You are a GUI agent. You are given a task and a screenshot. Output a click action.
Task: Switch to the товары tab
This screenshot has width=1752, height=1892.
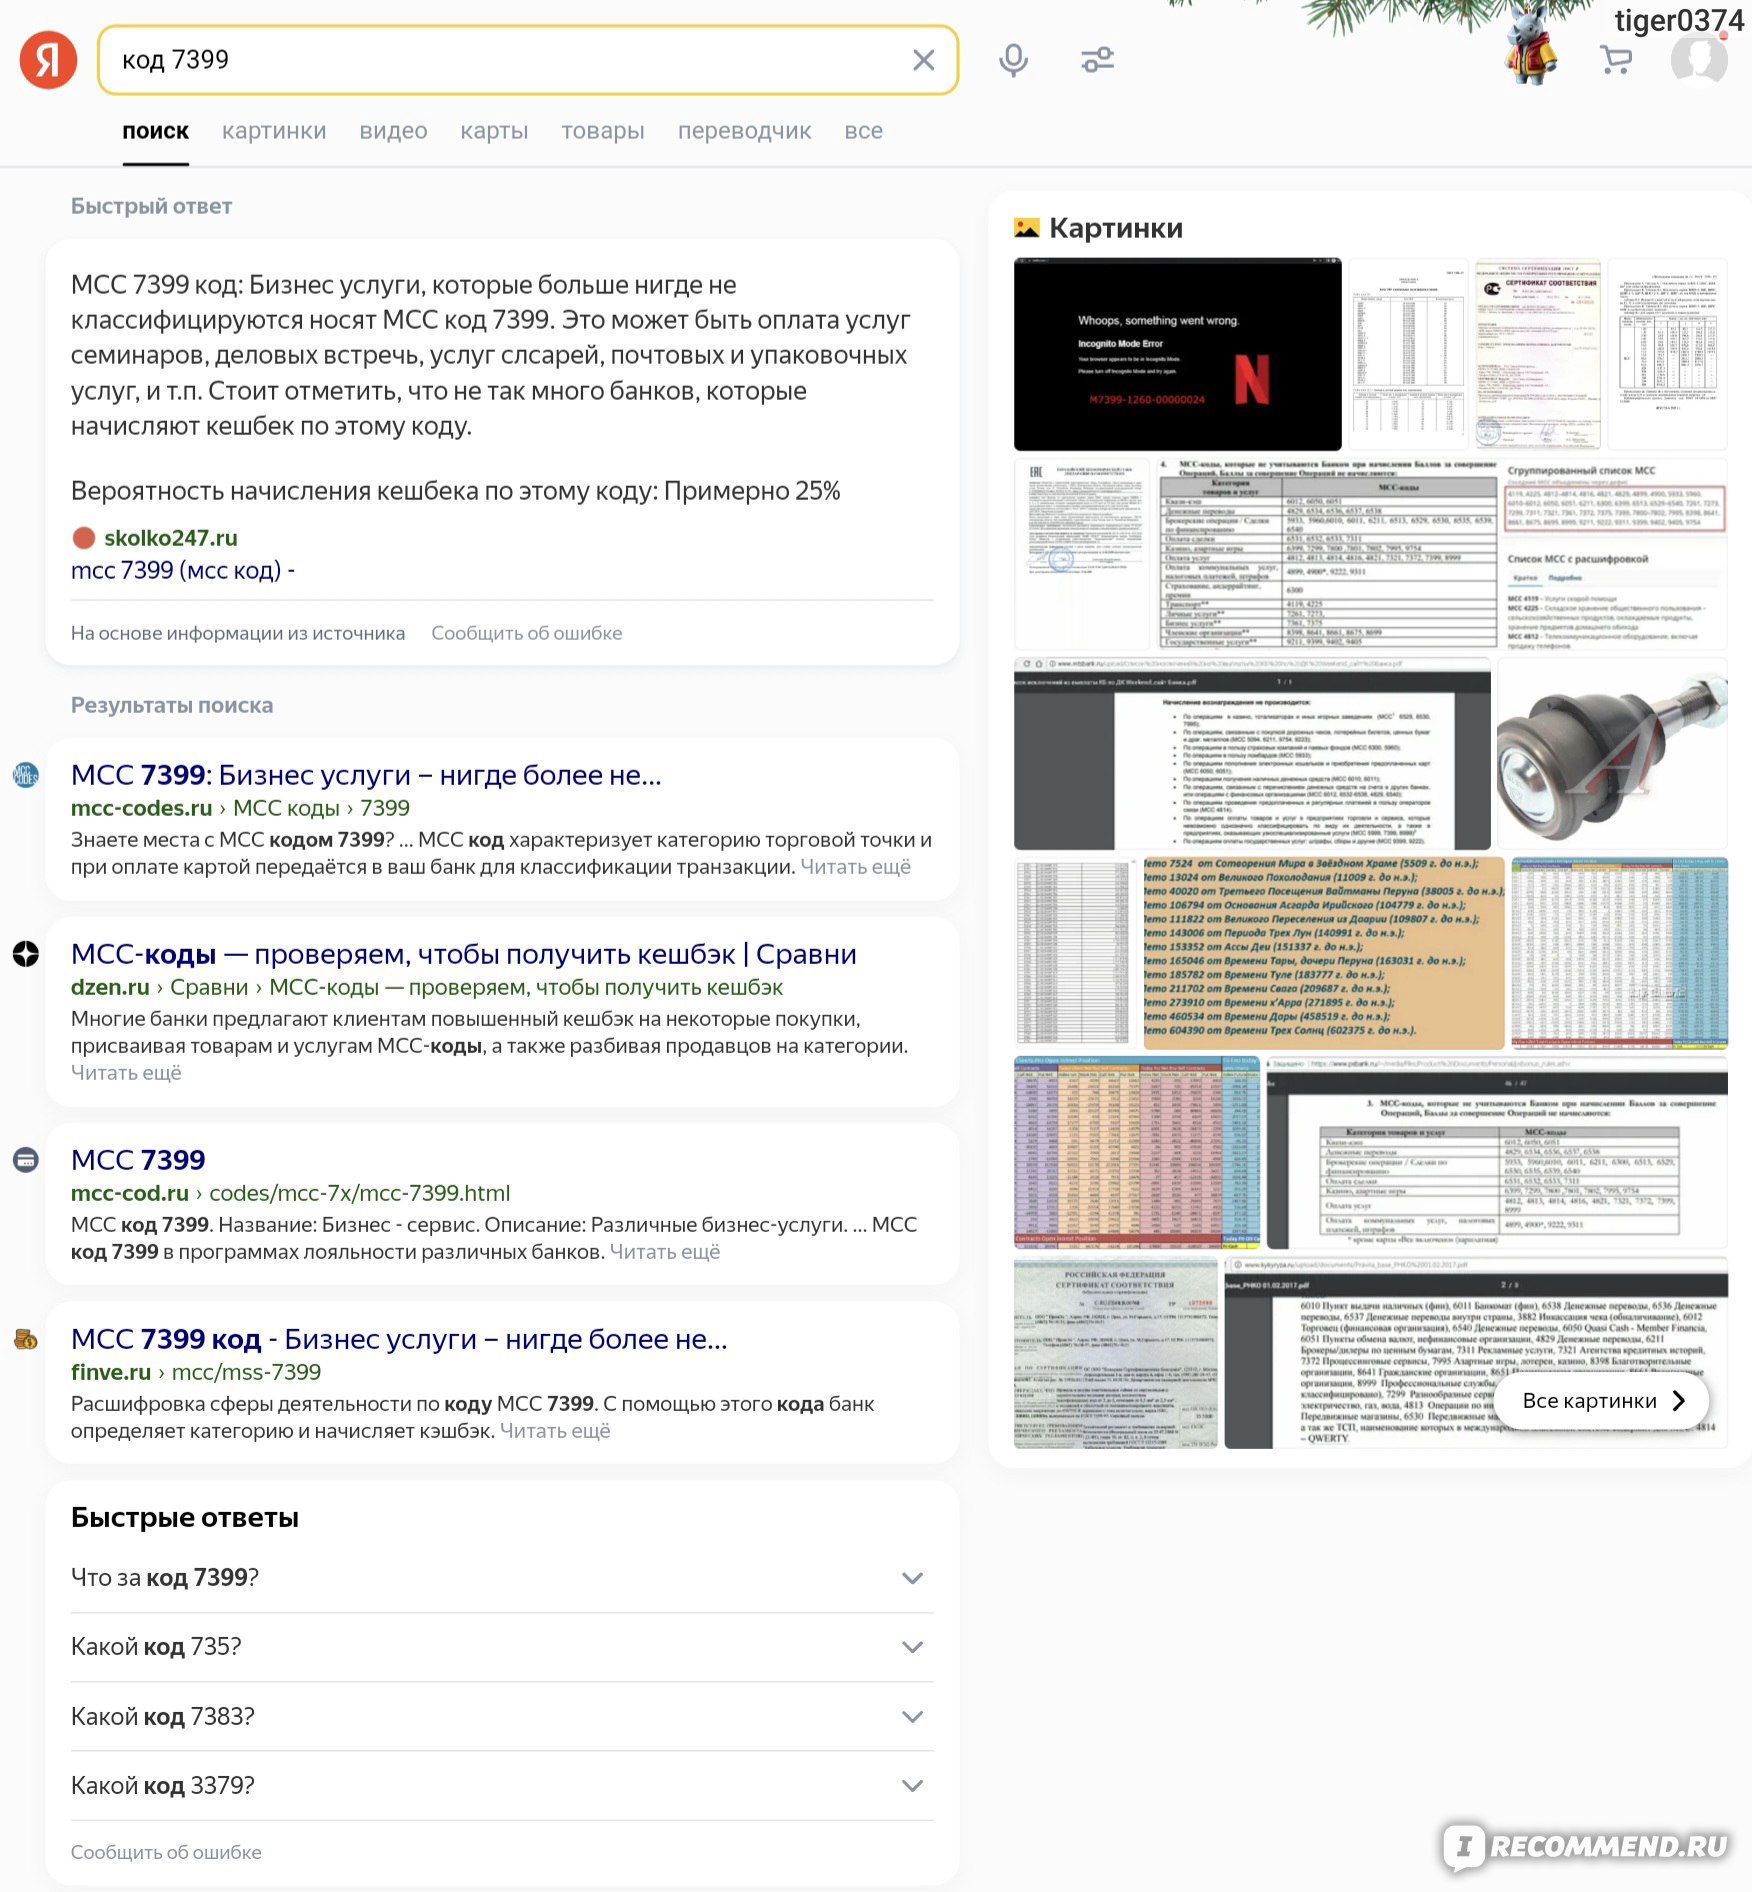(x=603, y=131)
